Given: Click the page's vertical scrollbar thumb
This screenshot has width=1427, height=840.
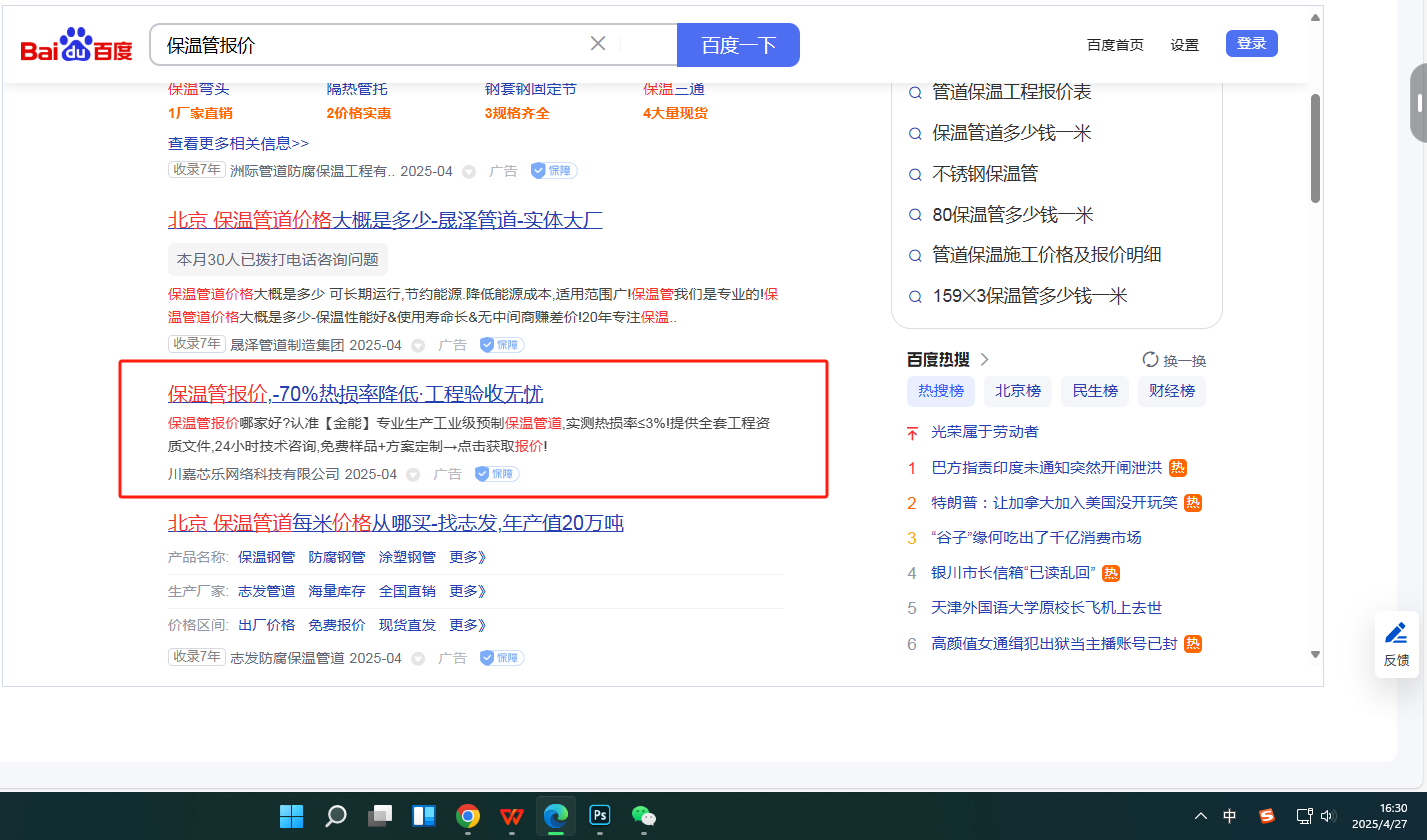Looking at the screenshot, I should pos(1315,150).
